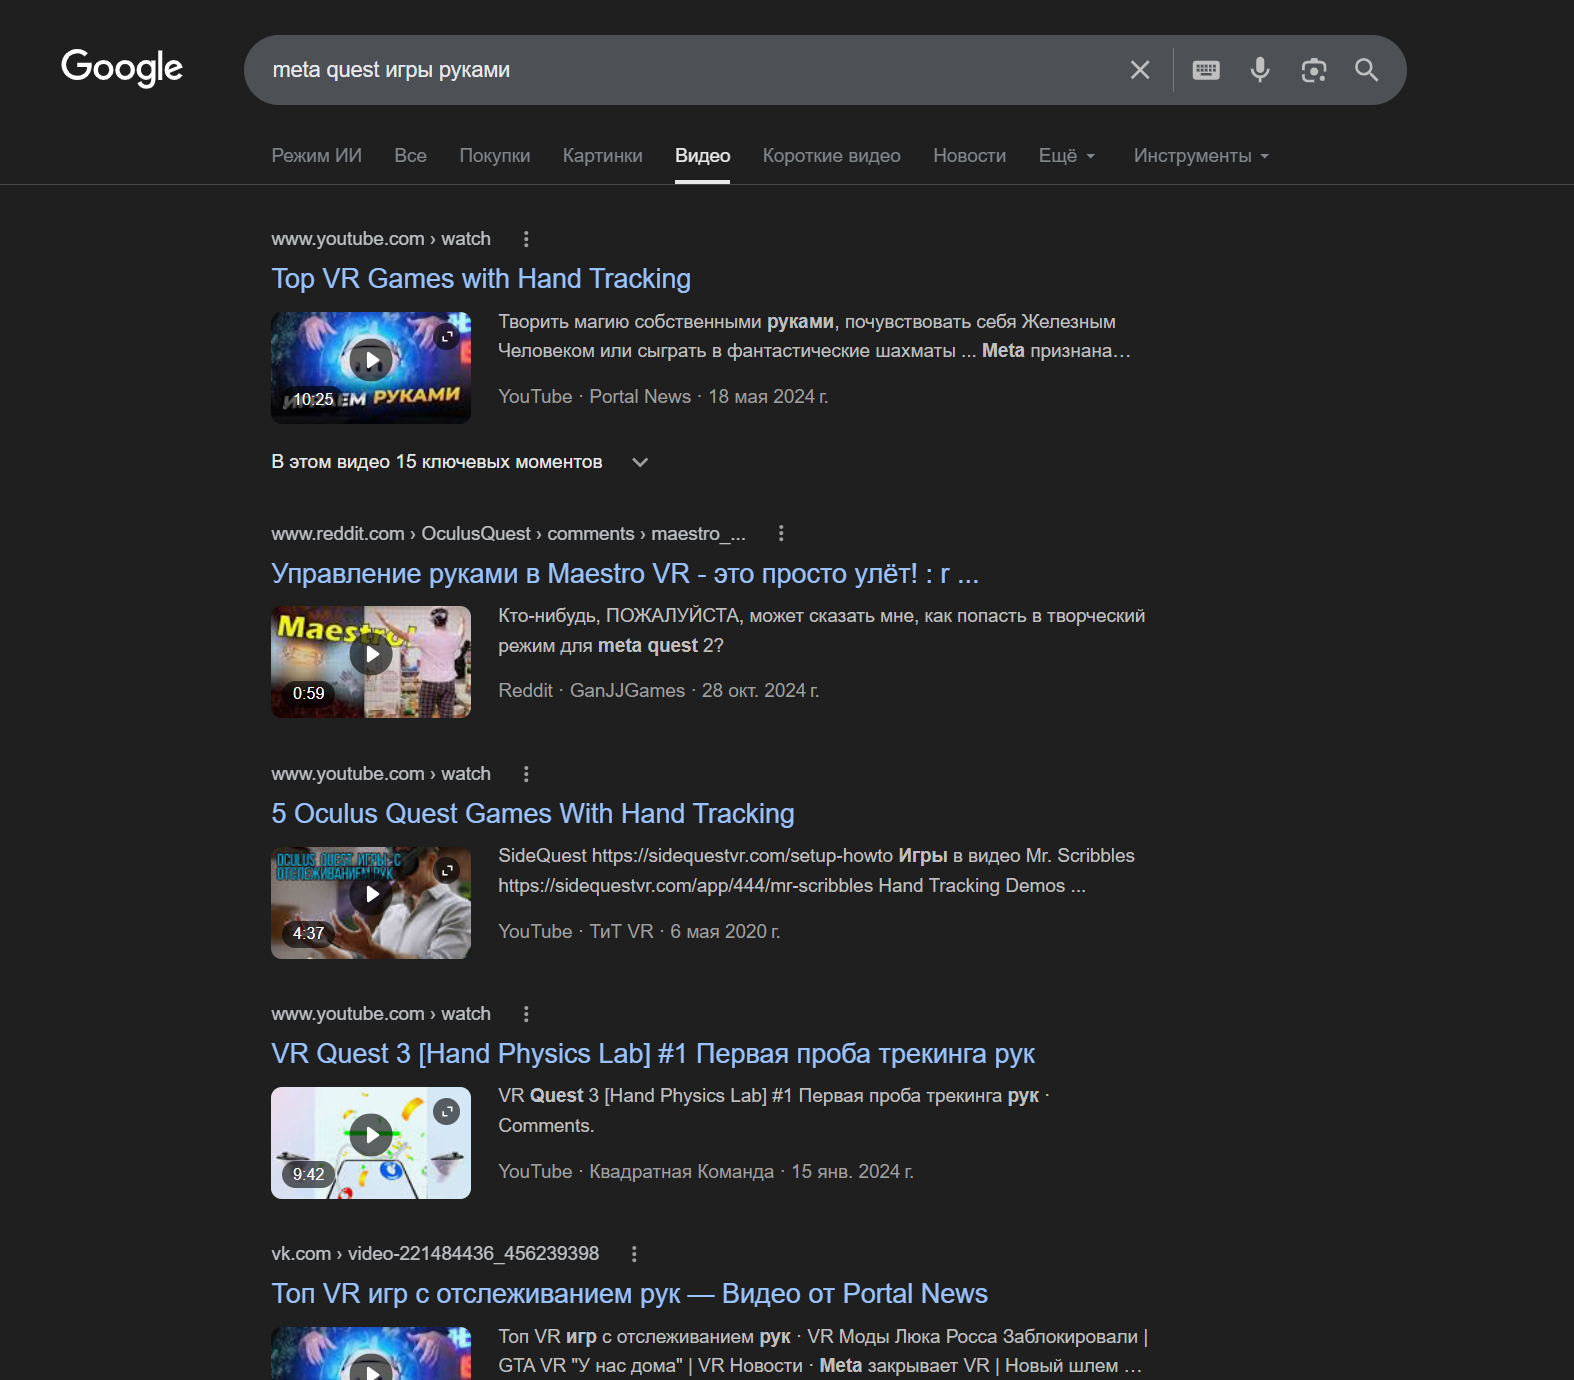The height and width of the screenshot is (1380, 1574).
Task: Select the active Видео tab
Action: click(702, 156)
